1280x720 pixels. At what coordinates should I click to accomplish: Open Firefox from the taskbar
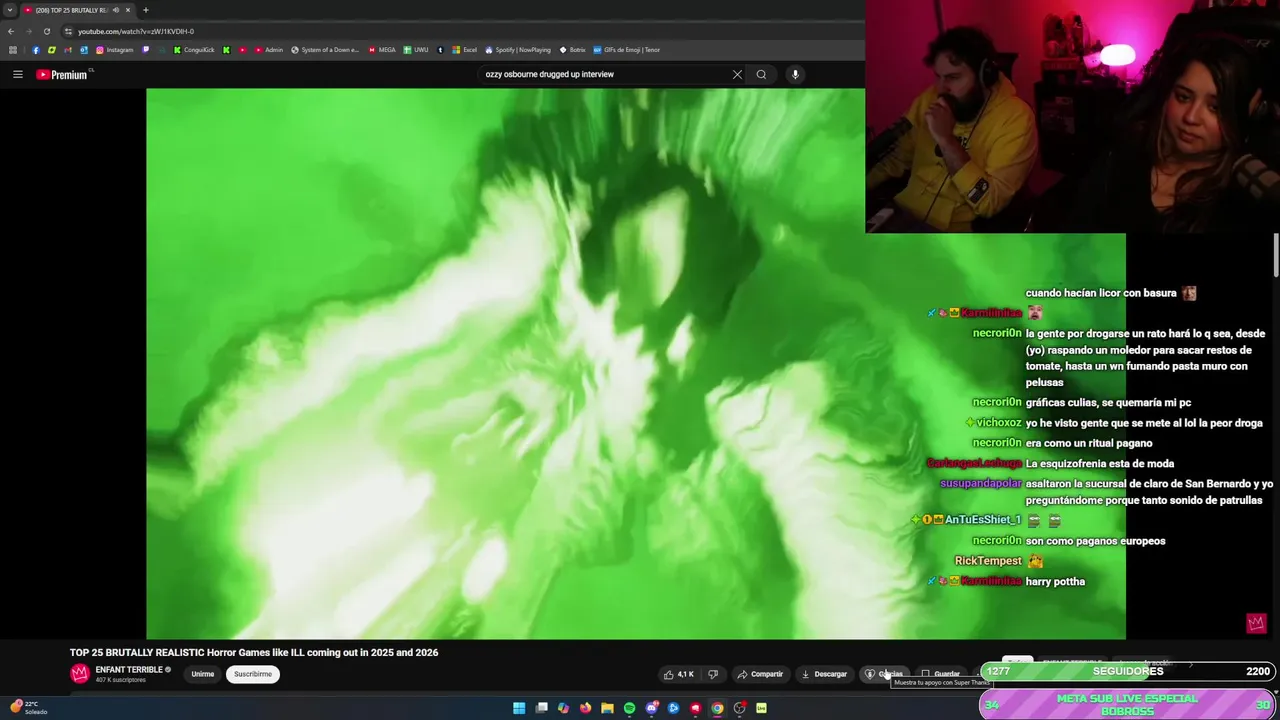pos(585,708)
